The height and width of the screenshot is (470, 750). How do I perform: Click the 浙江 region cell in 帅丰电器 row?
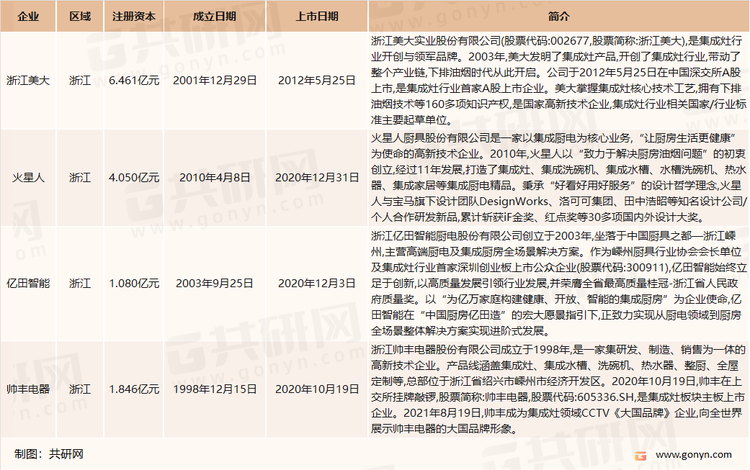[x=80, y=389]
